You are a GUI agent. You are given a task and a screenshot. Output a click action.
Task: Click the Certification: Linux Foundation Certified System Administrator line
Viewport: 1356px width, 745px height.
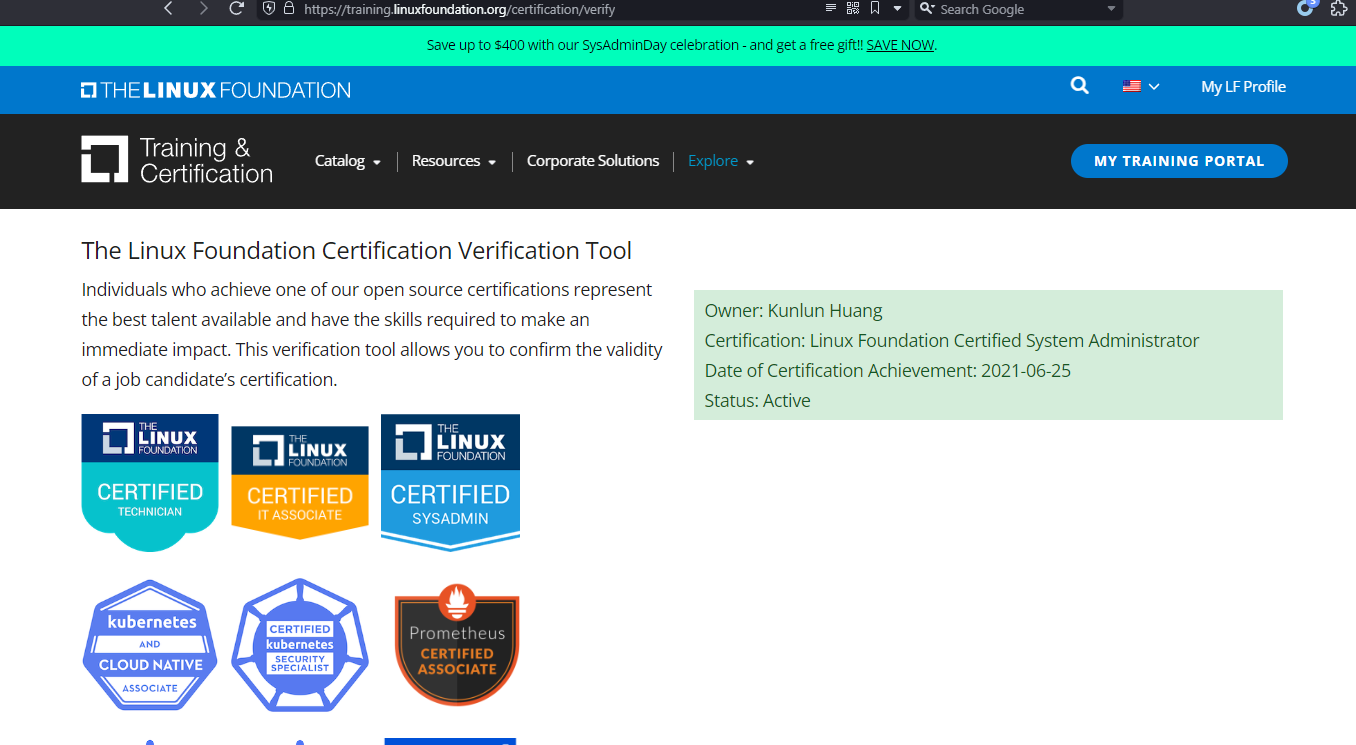coord(952,341)
